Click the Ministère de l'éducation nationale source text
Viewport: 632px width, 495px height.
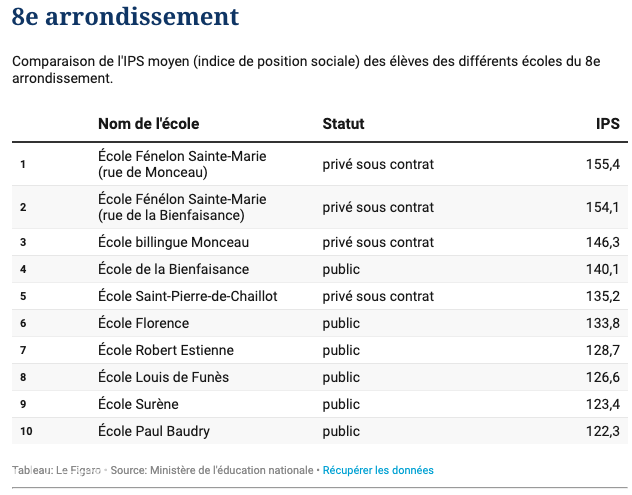[232, 470]
